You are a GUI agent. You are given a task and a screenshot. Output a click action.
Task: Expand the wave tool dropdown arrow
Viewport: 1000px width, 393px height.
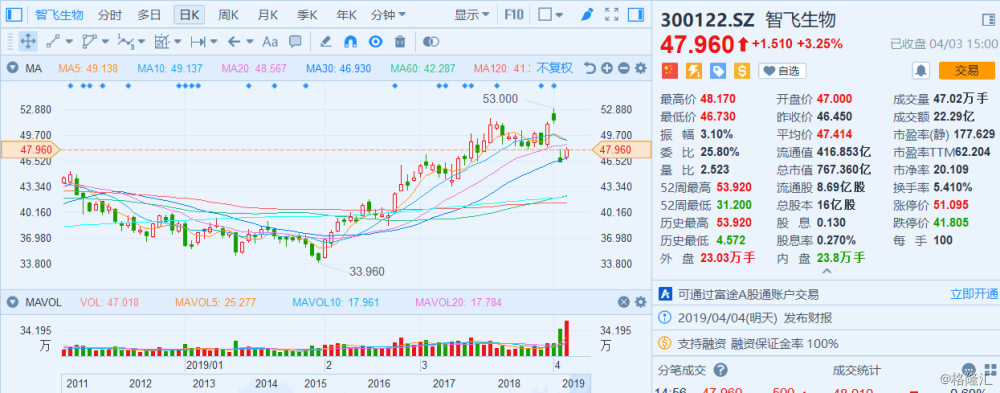click(141, 42)
